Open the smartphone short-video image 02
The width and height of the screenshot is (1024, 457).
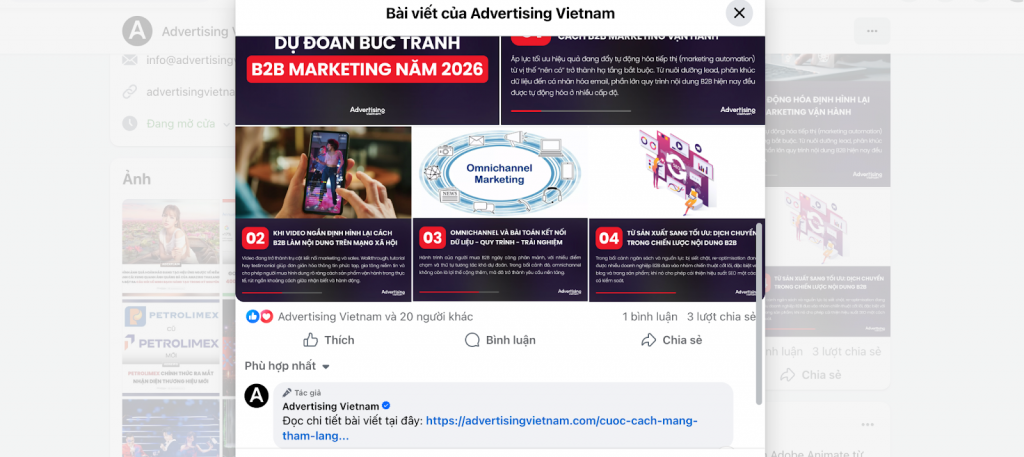point(323,214)
